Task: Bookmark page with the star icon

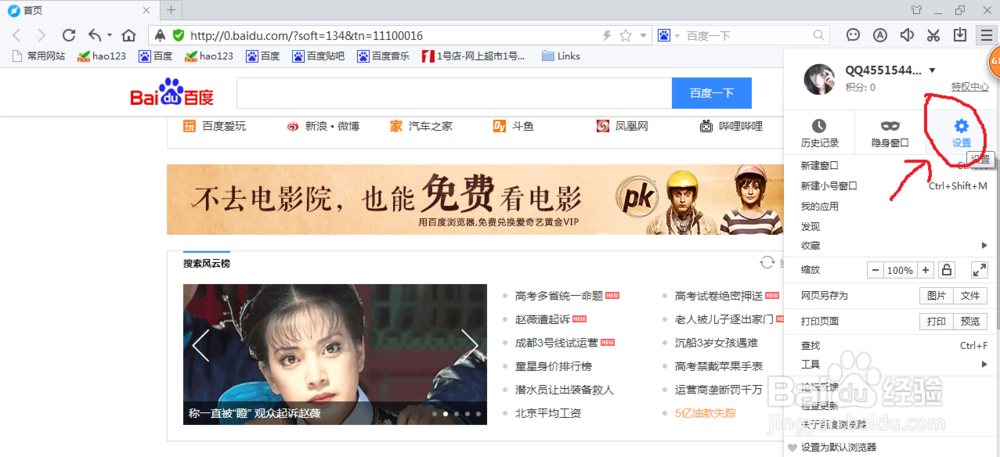Action: (626, 36)
